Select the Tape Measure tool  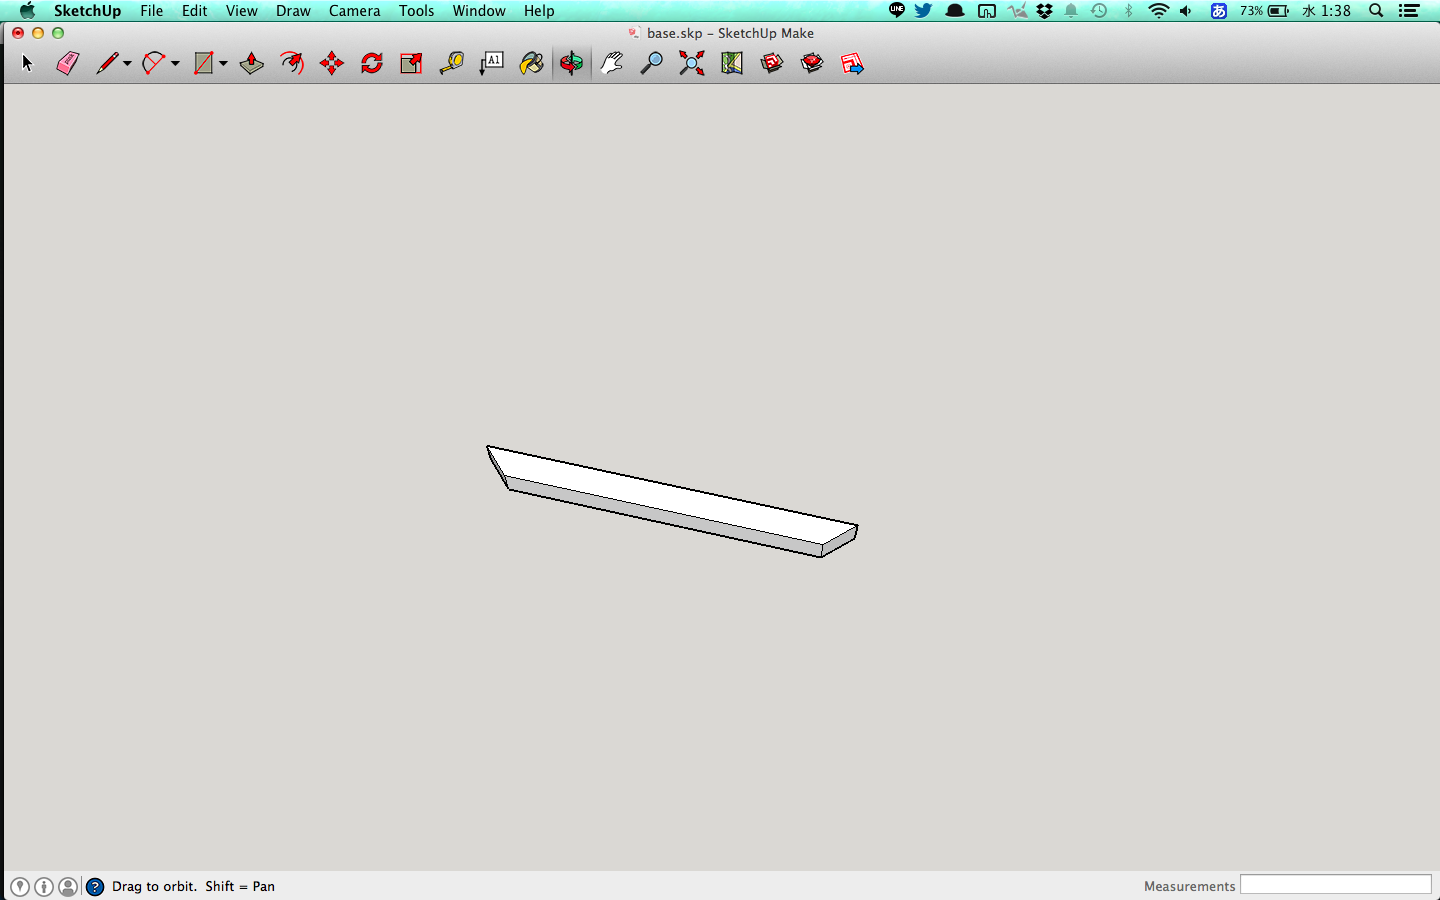point(452,64)
